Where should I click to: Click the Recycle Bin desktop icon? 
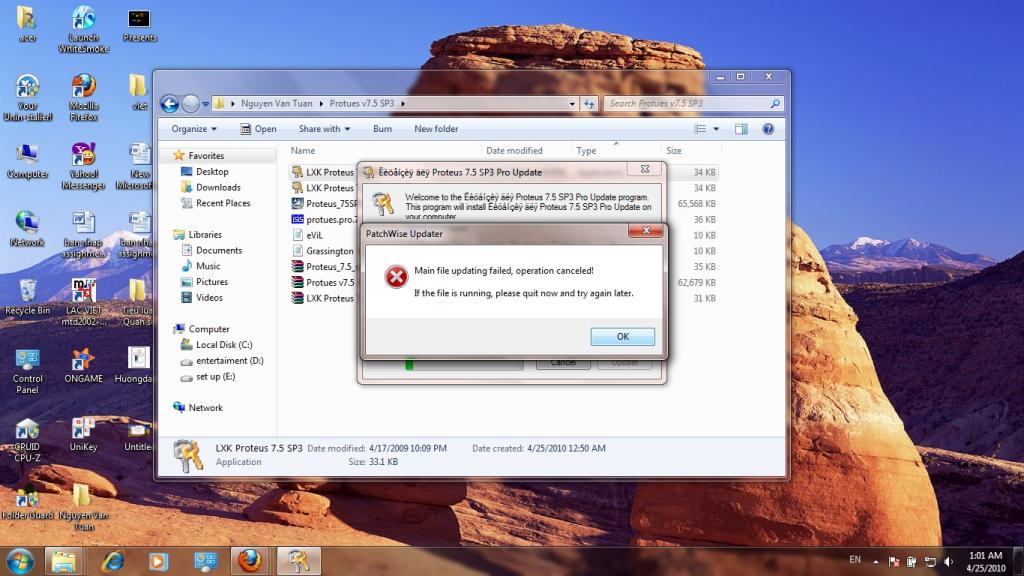(x=27, y=297)
